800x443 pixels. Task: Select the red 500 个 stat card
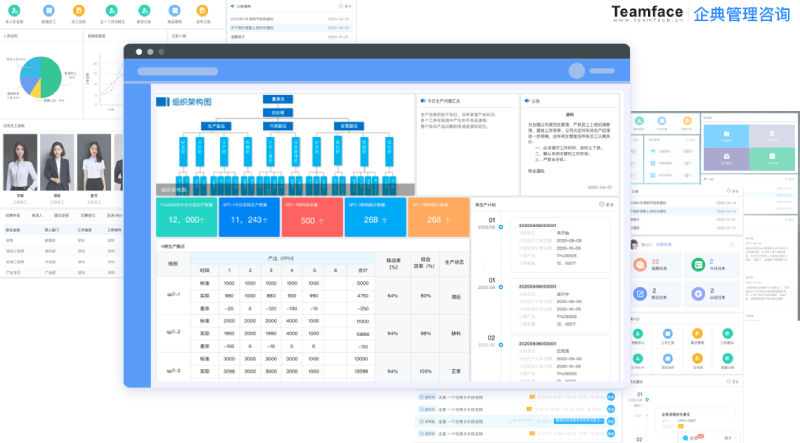(311, 218)
